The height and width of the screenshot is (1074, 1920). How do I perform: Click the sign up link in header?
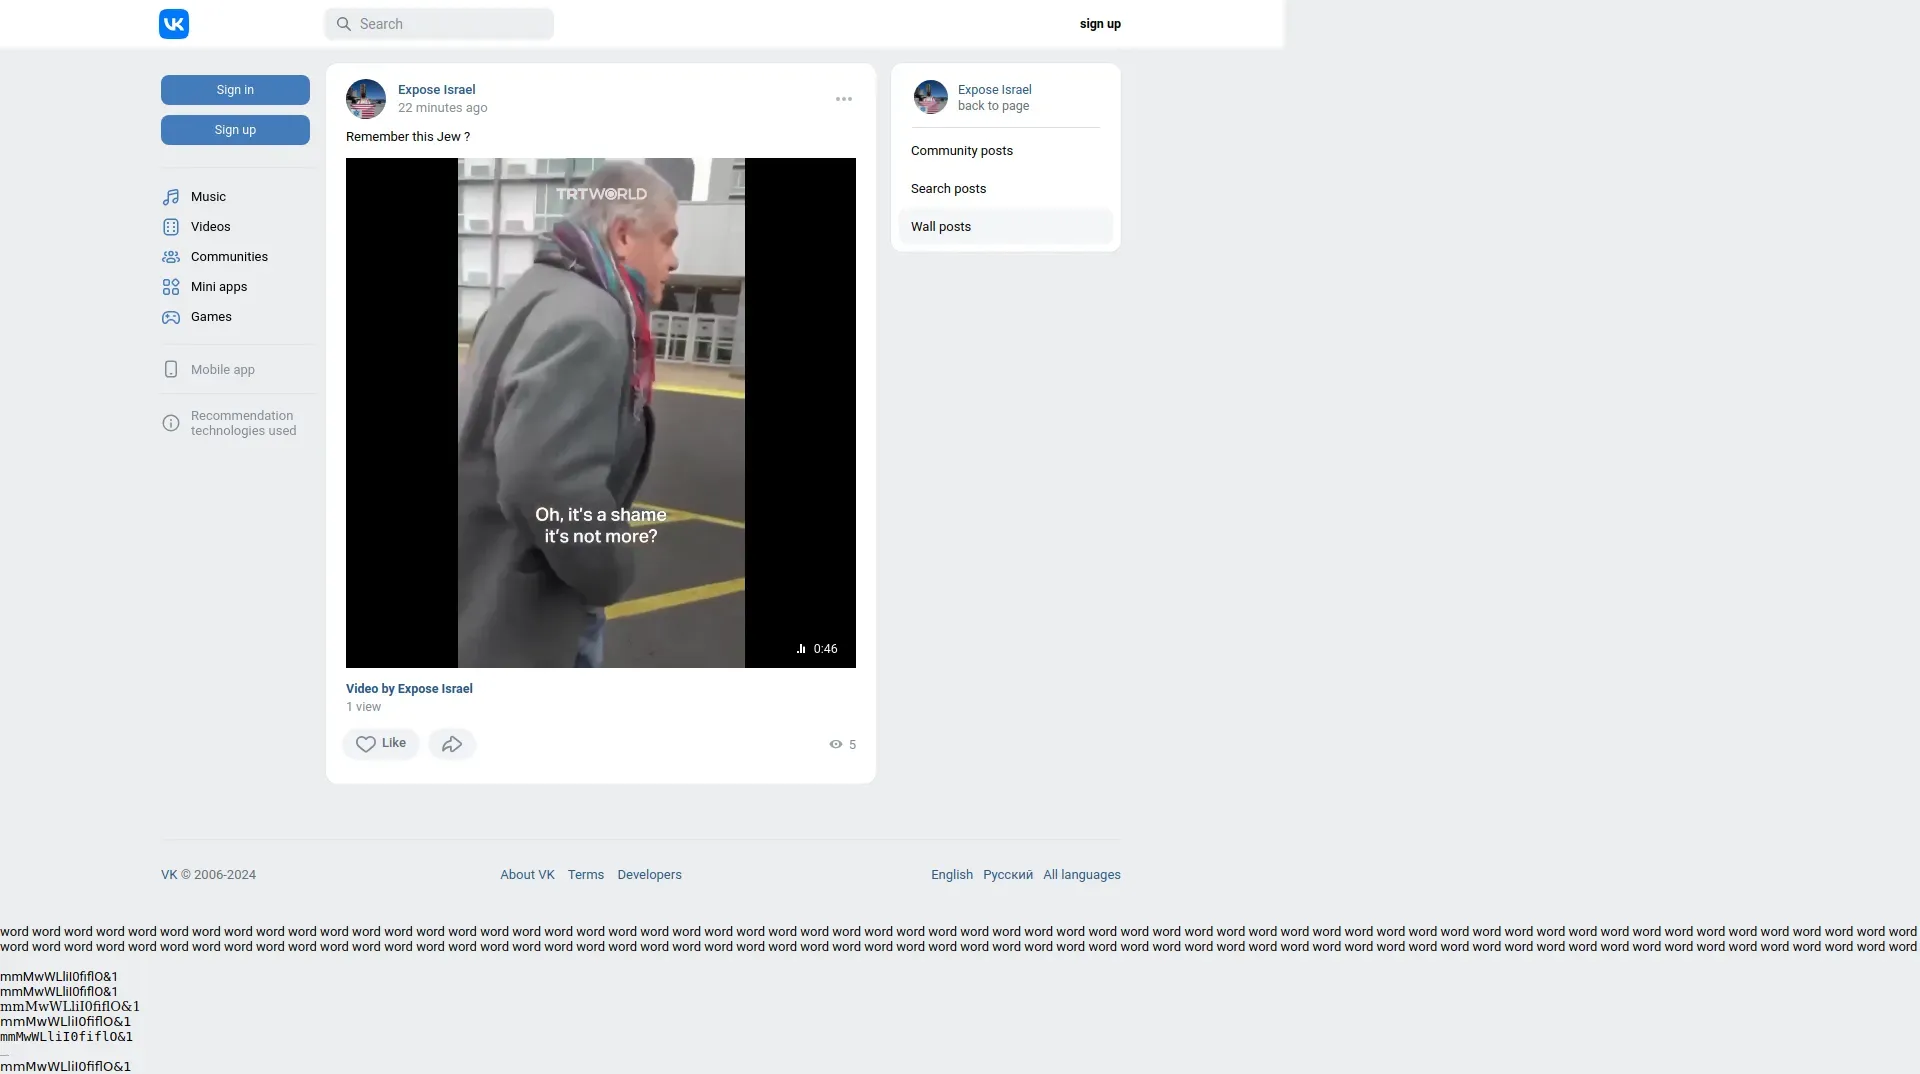[1100, 24]
